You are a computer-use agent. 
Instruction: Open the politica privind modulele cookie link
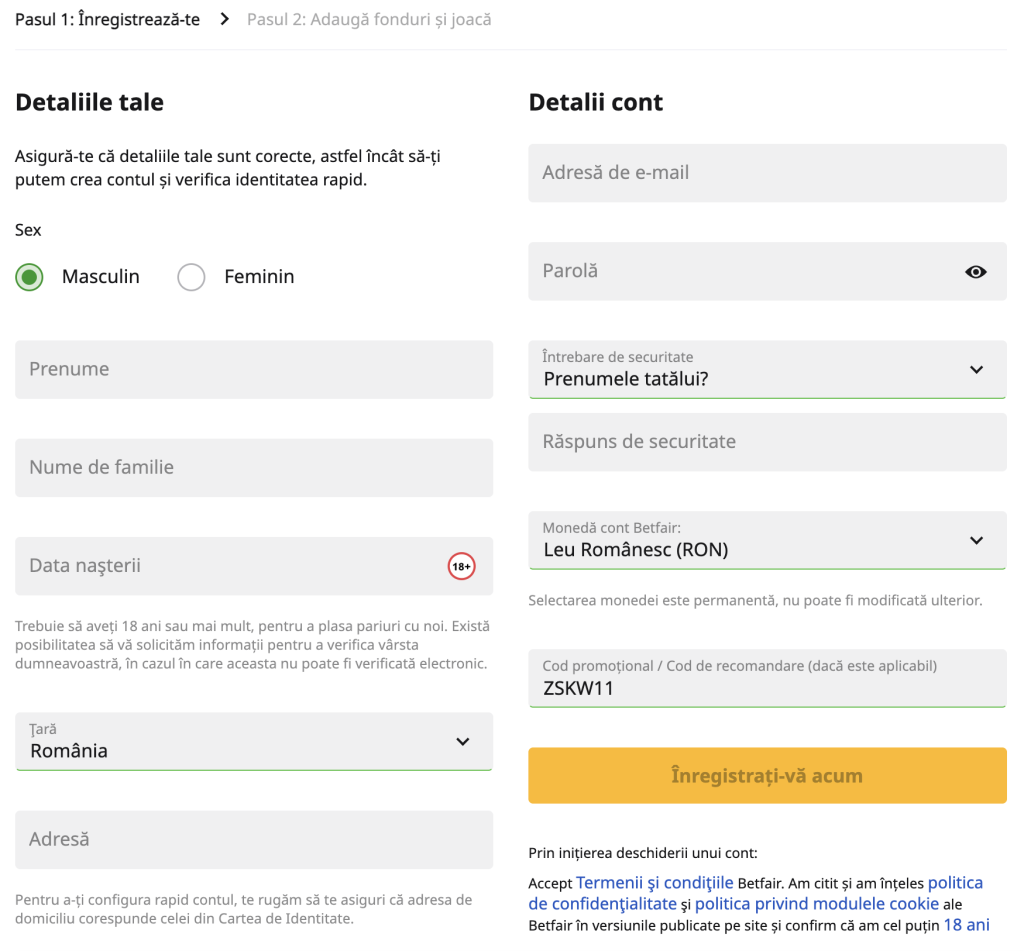pos(816,904)
